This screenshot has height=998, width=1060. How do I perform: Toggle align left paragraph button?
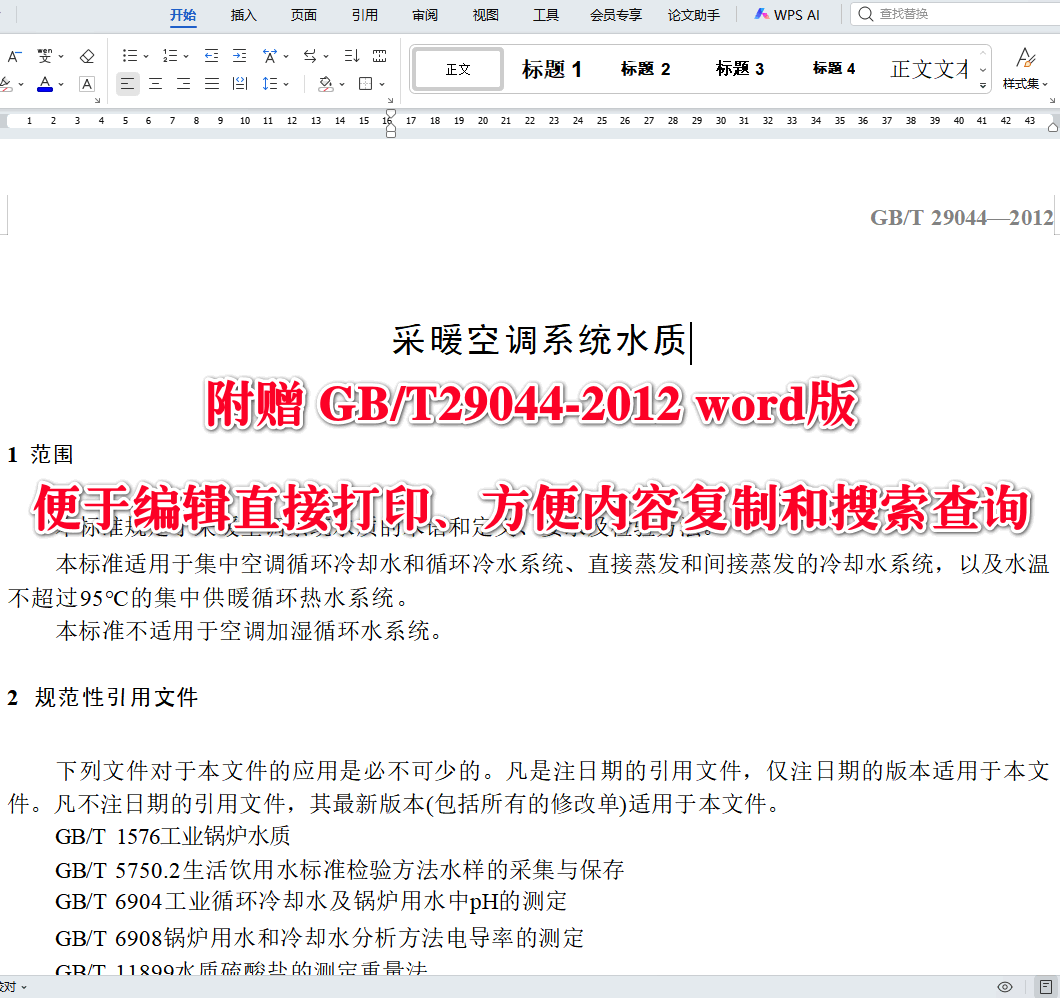point(128,84)
